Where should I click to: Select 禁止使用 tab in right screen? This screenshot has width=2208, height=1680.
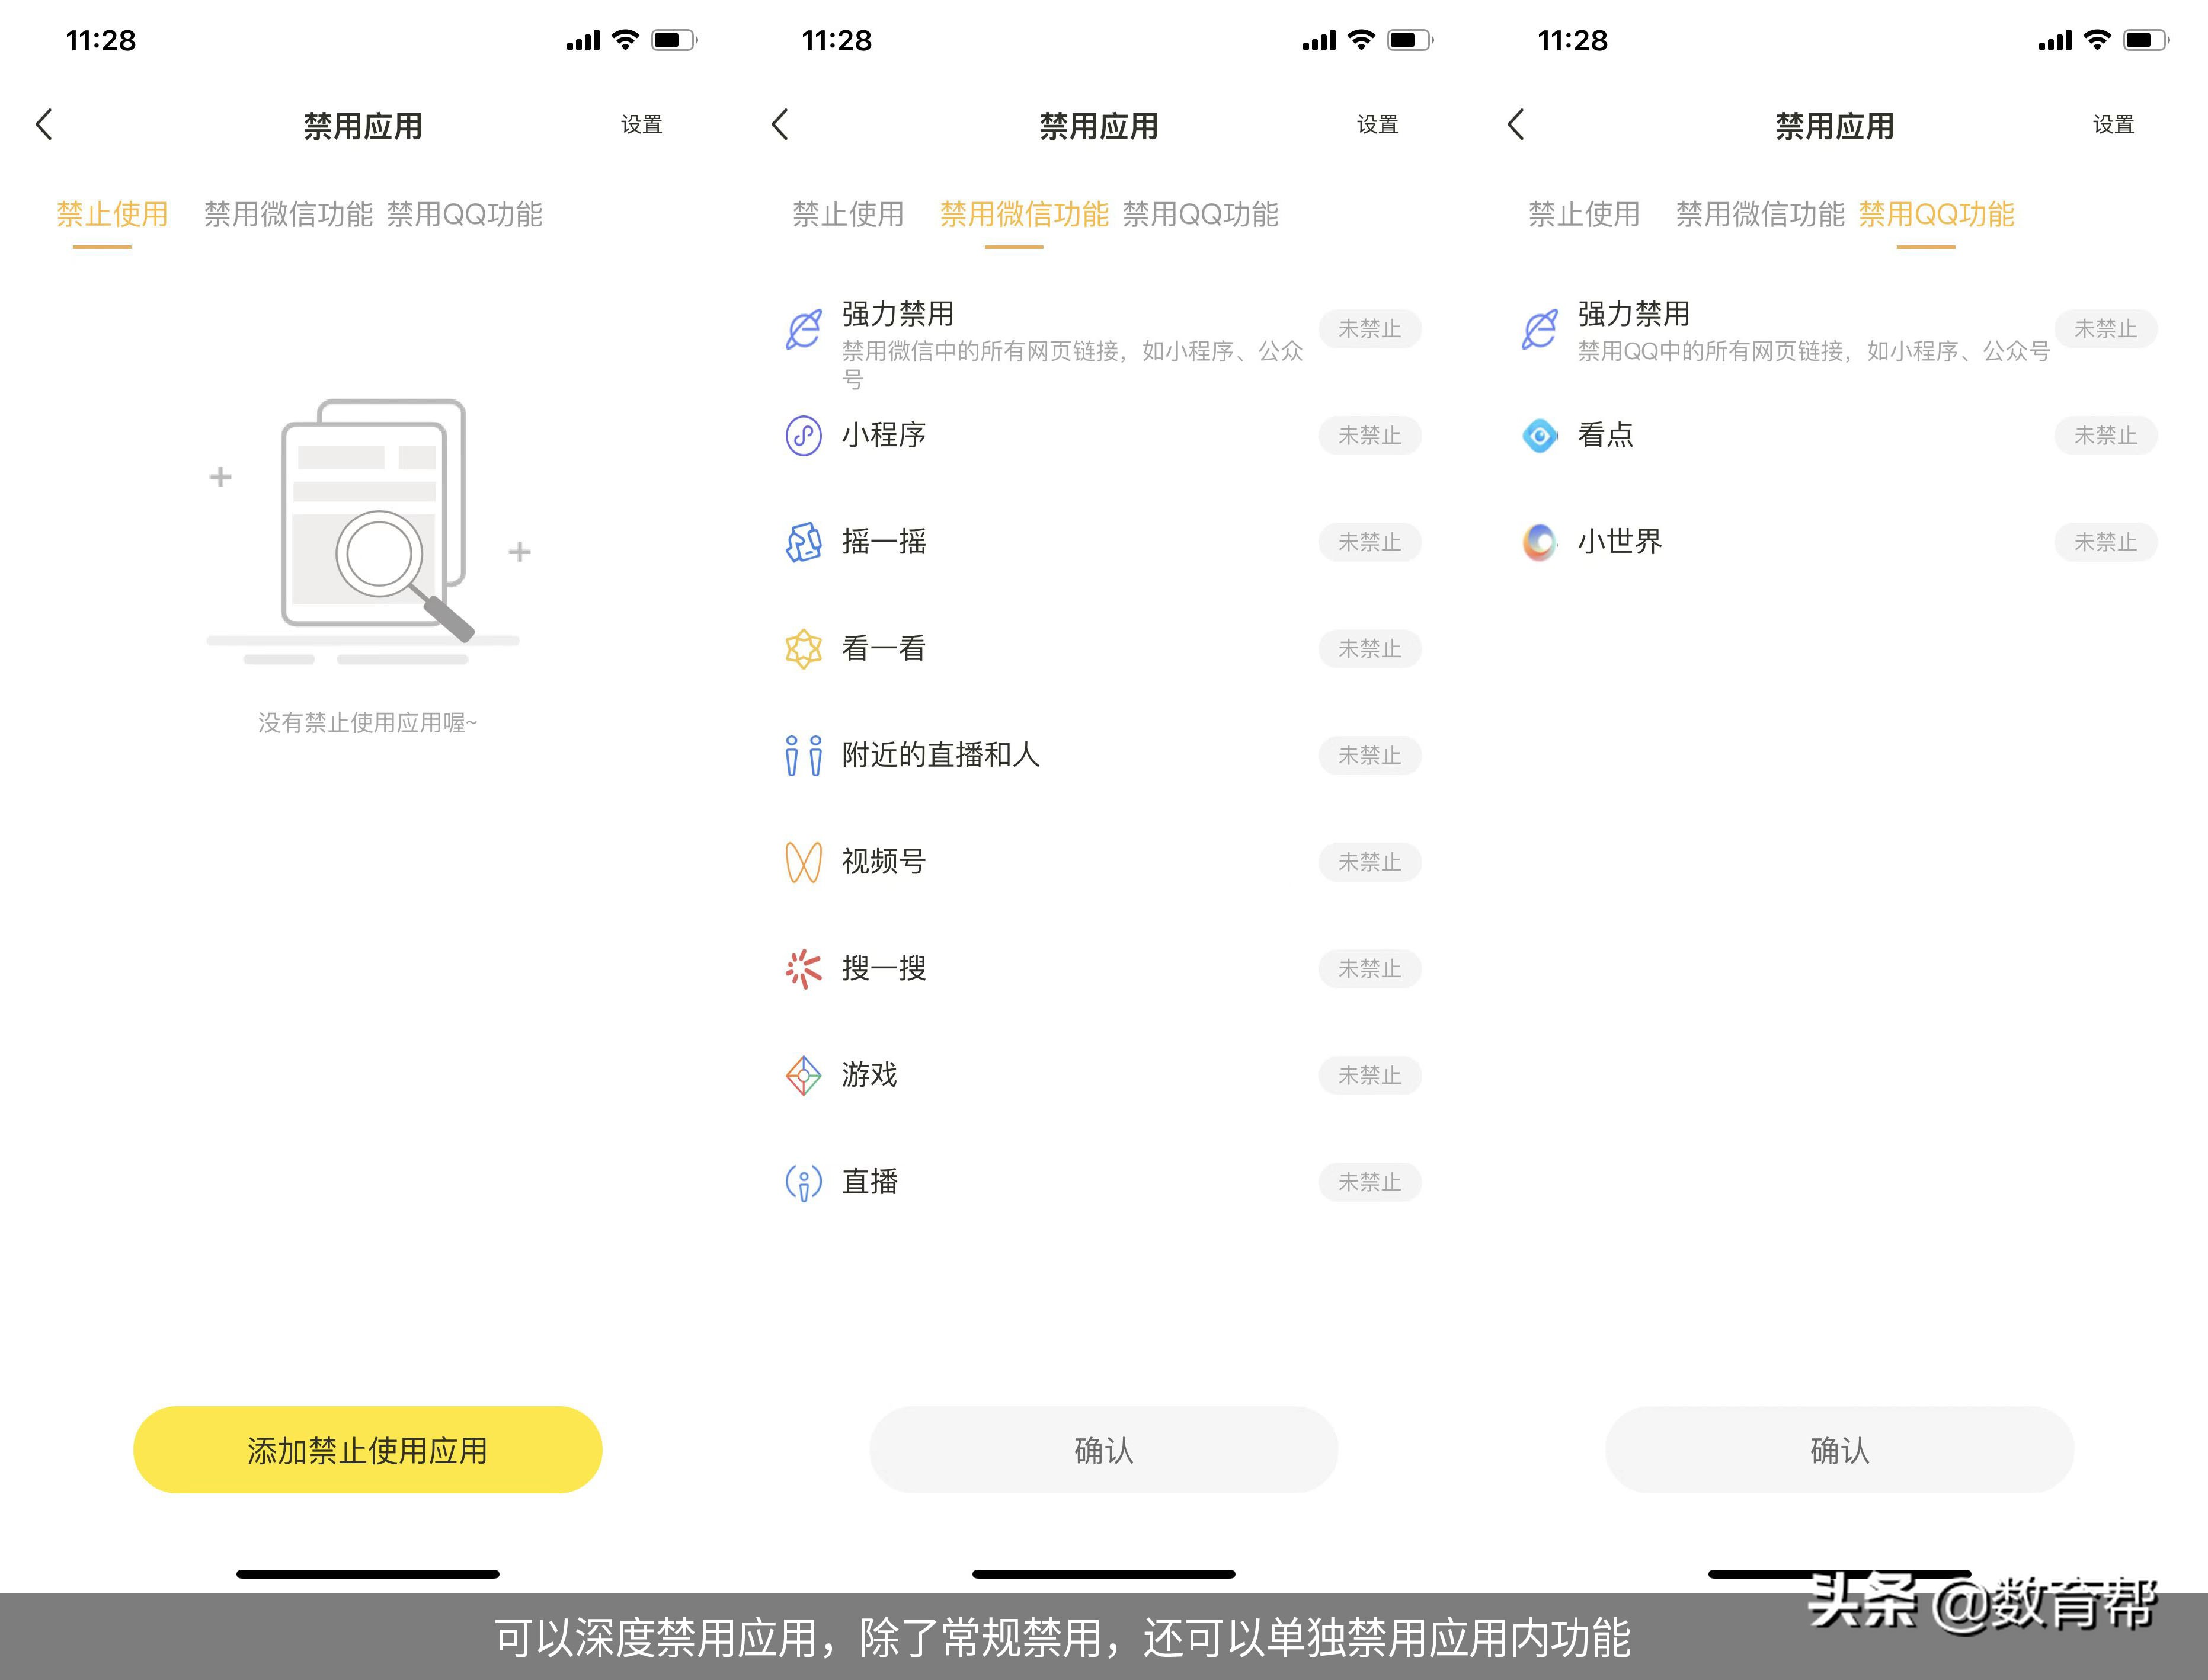(x=1584, y=214)
